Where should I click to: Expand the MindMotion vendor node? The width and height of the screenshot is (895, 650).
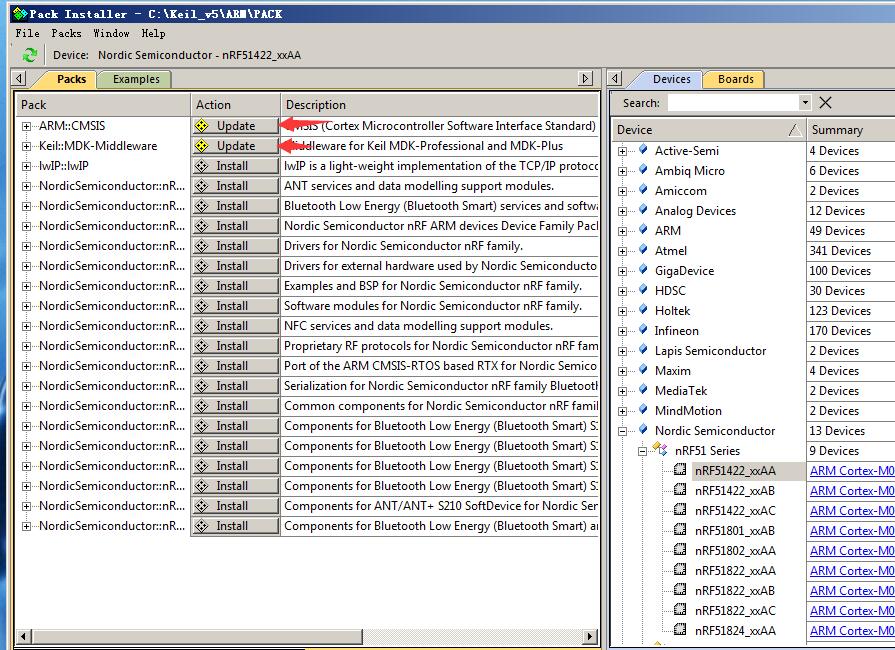[x=622, y=411]
